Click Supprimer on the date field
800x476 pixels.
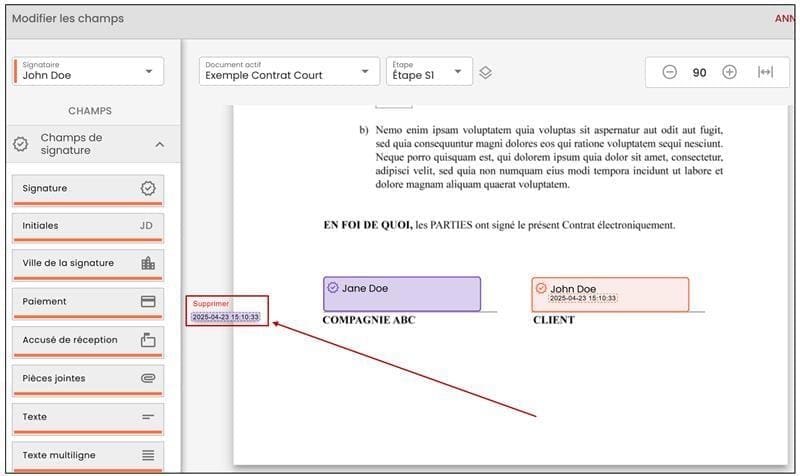[x=211, y=303]
